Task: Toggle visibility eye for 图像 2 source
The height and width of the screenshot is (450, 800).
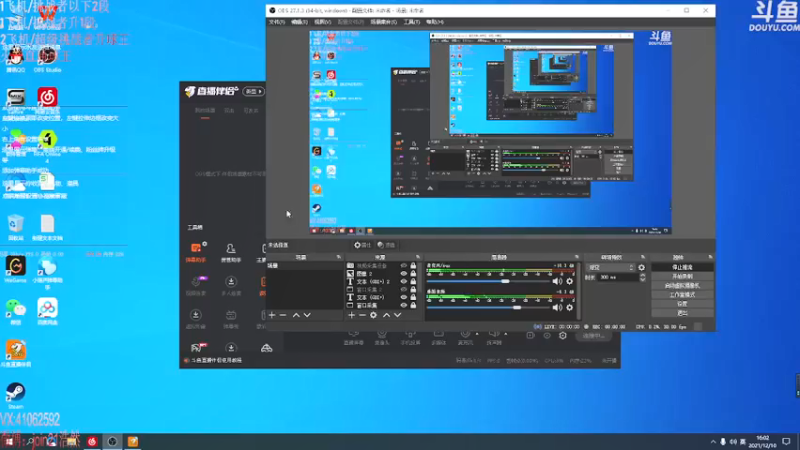Action: click(404, 273)
